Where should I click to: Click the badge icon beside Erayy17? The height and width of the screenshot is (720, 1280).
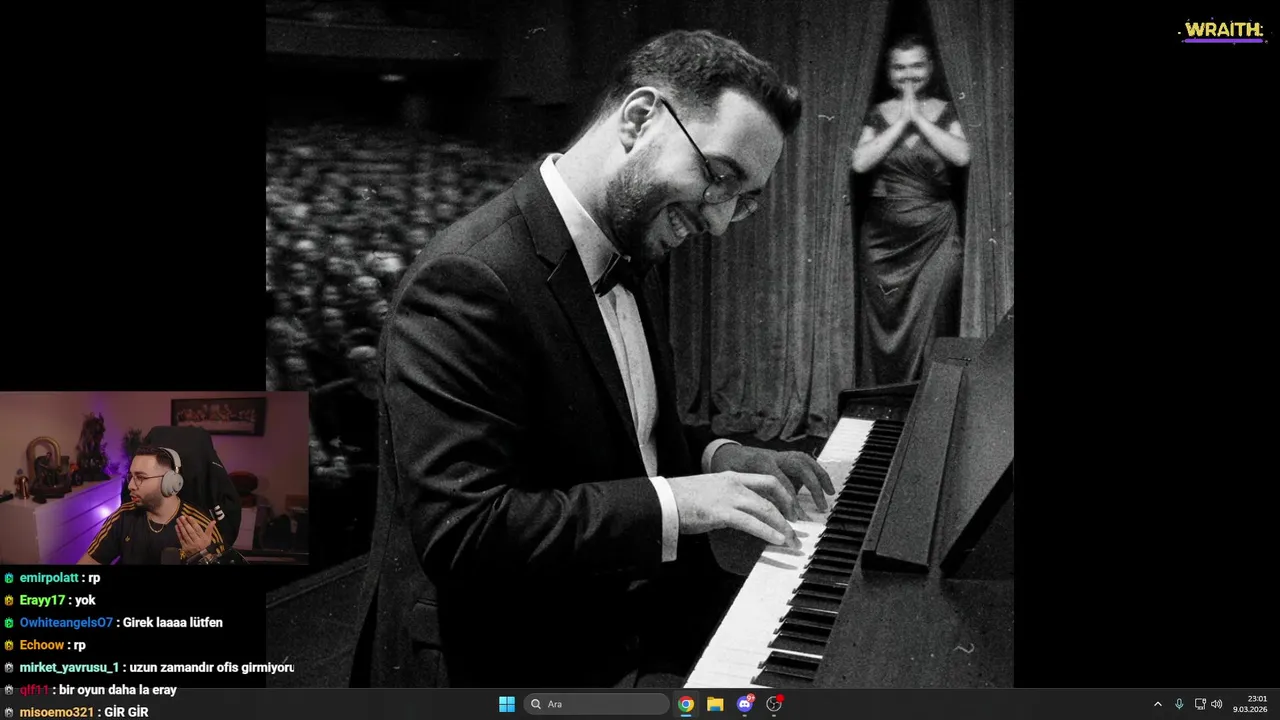[9, 600]
